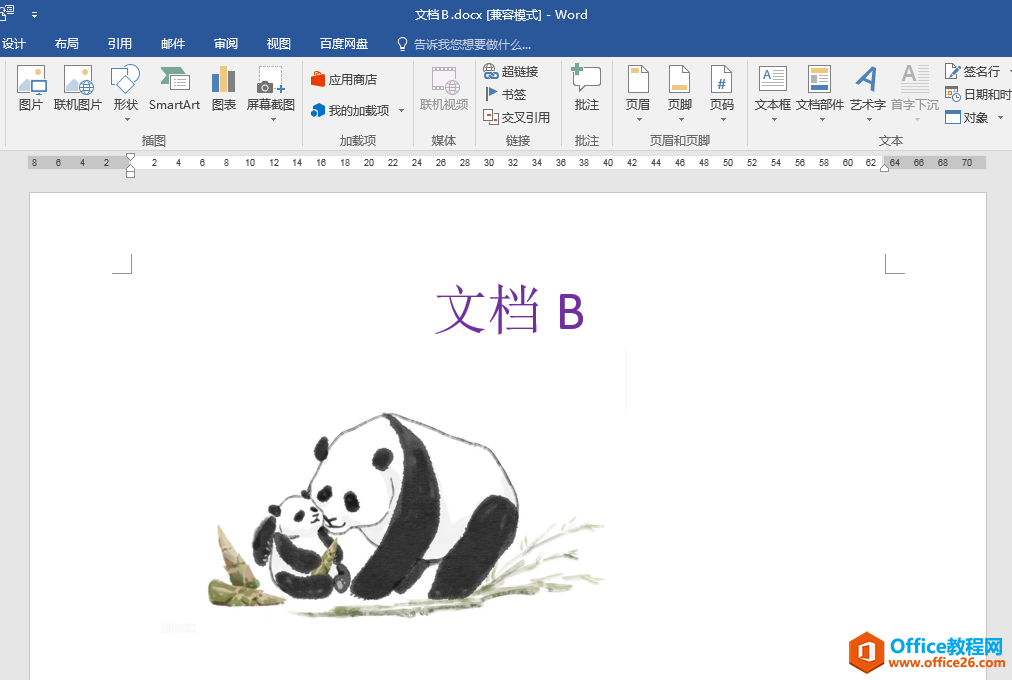Open the 页码 page number dropdown
1012x680 pixels.
point(722,119)
